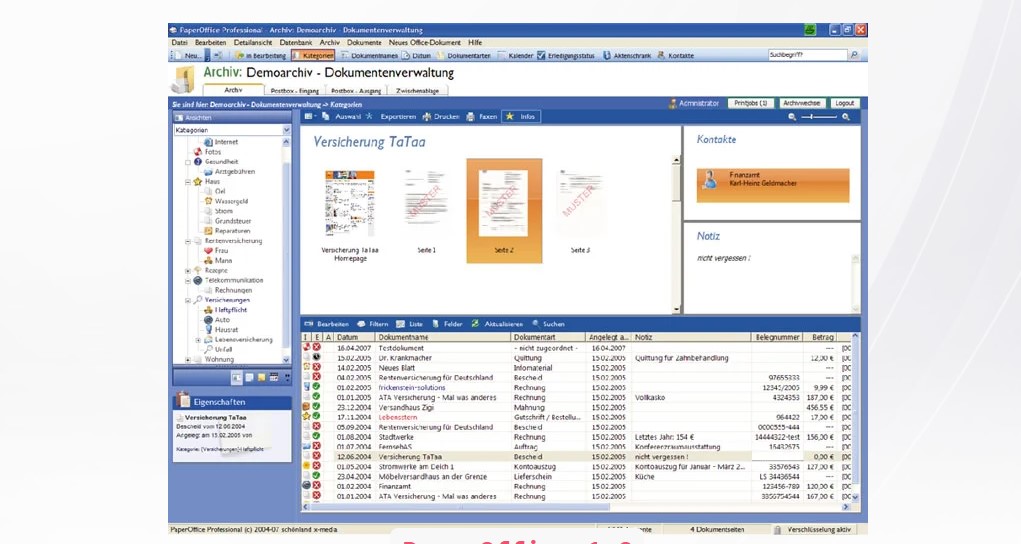Click the Dokumentarten toolbar button
Screen dimensions: 1021x544
(x=463, y=55)
